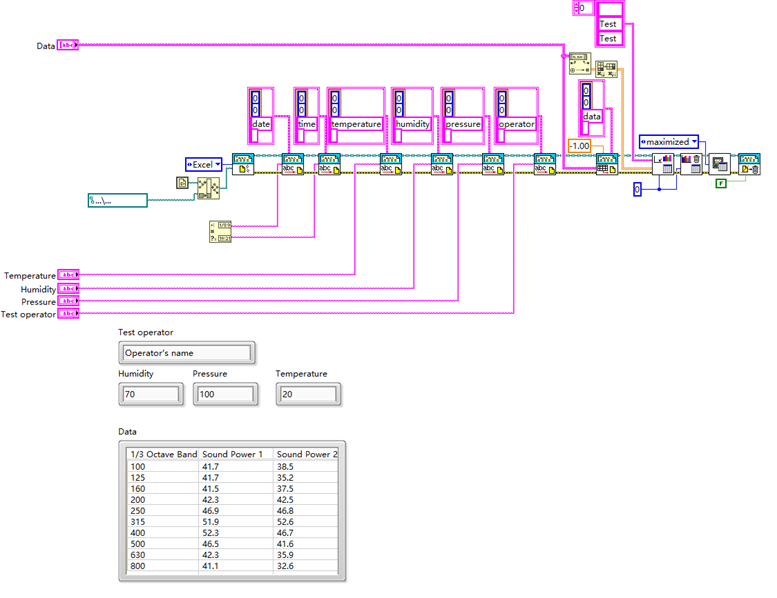Image resolution: width=777 pixels, height=598 pixels.
Task: Click the Transpose 2D Array function
Action: 606,69
